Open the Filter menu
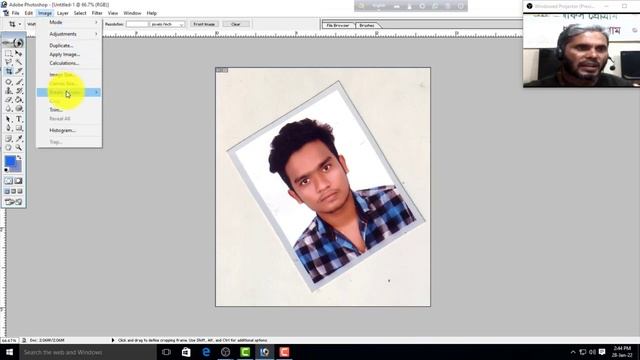Viewport: 640px width, 360px height. (x=97, y=13)
